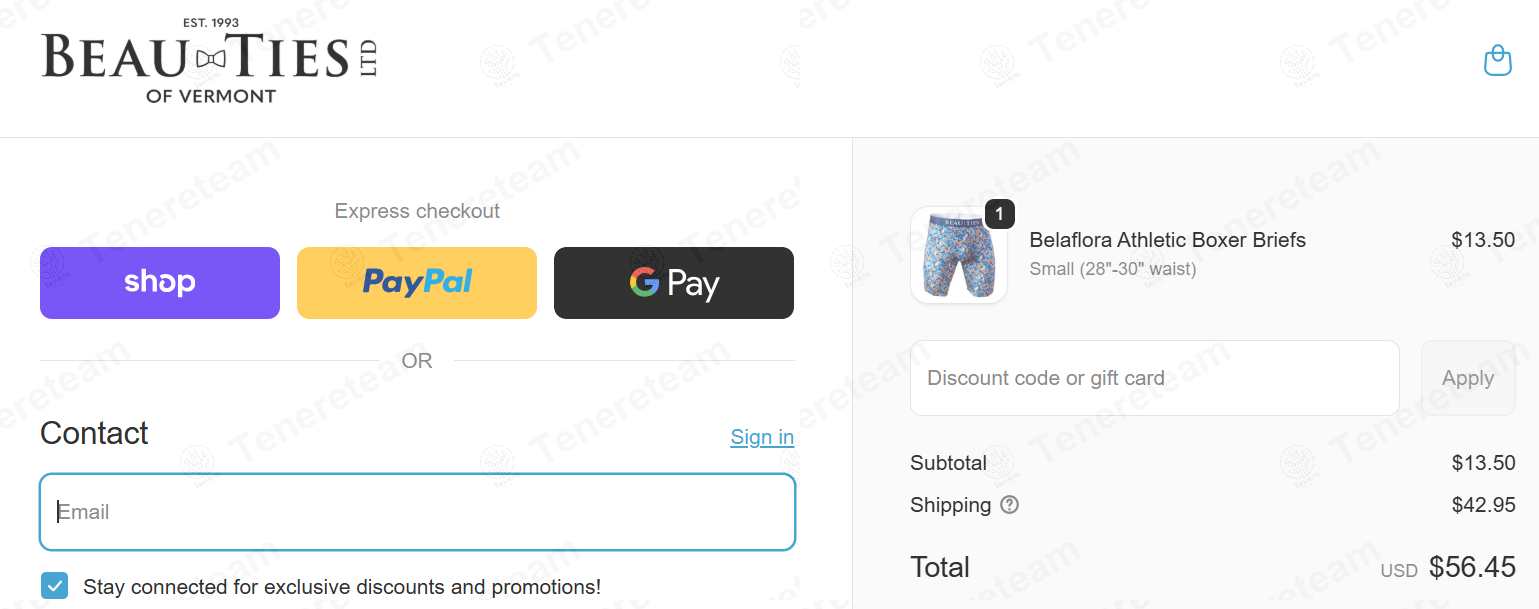Expand shipping details via the question mark

pyautogui.click(x=1009, y=505)
